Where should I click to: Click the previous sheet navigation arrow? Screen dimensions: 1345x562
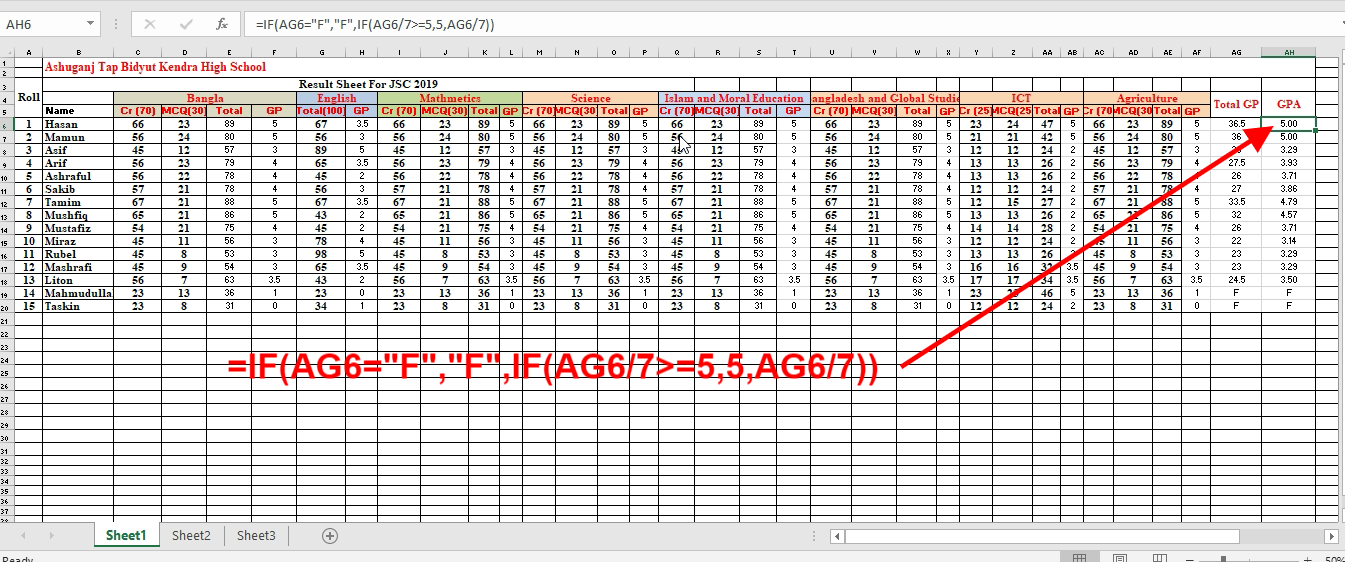point(23,536)
